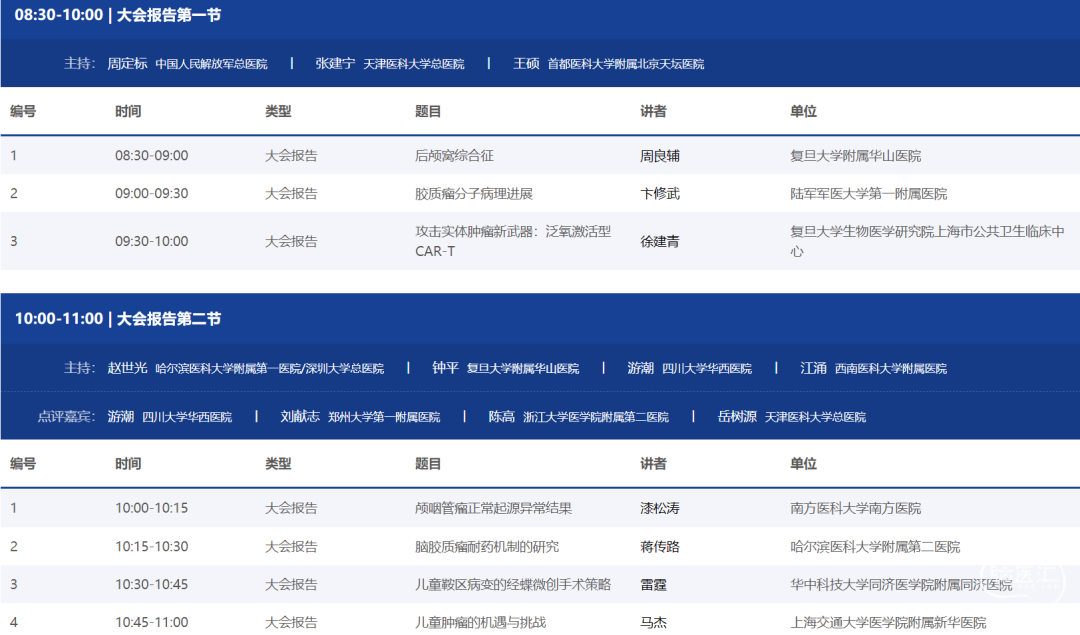Click host name 赵世光
The image size is (1080, 635).
coord(127,368)
